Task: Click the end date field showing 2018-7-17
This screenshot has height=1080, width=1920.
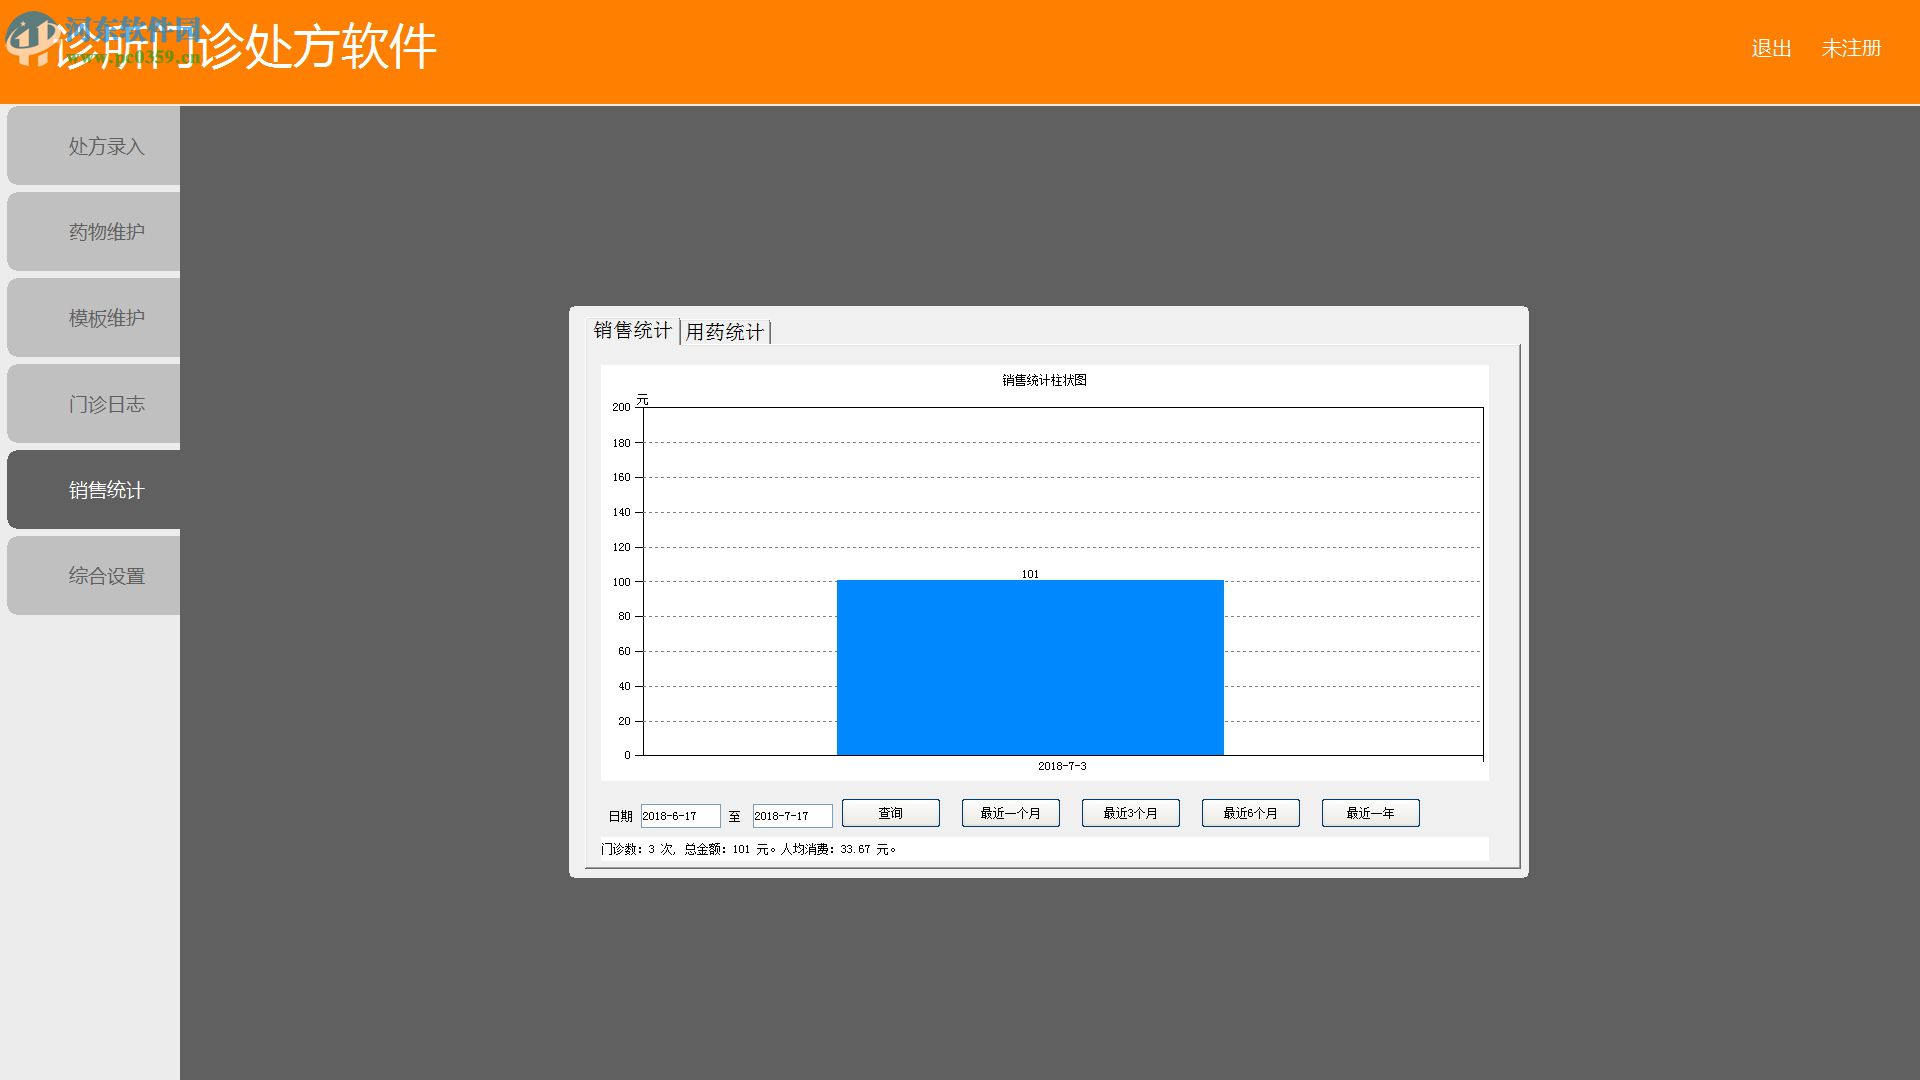Action: point(791,816)
